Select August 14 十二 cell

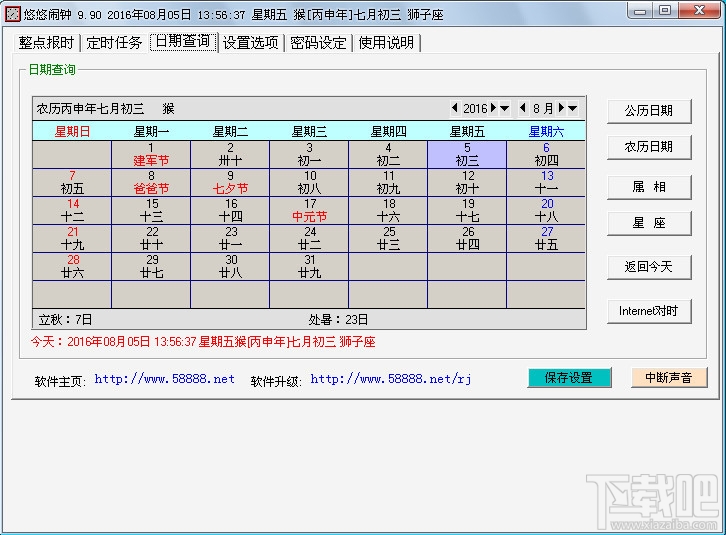[x=72, y=211]
